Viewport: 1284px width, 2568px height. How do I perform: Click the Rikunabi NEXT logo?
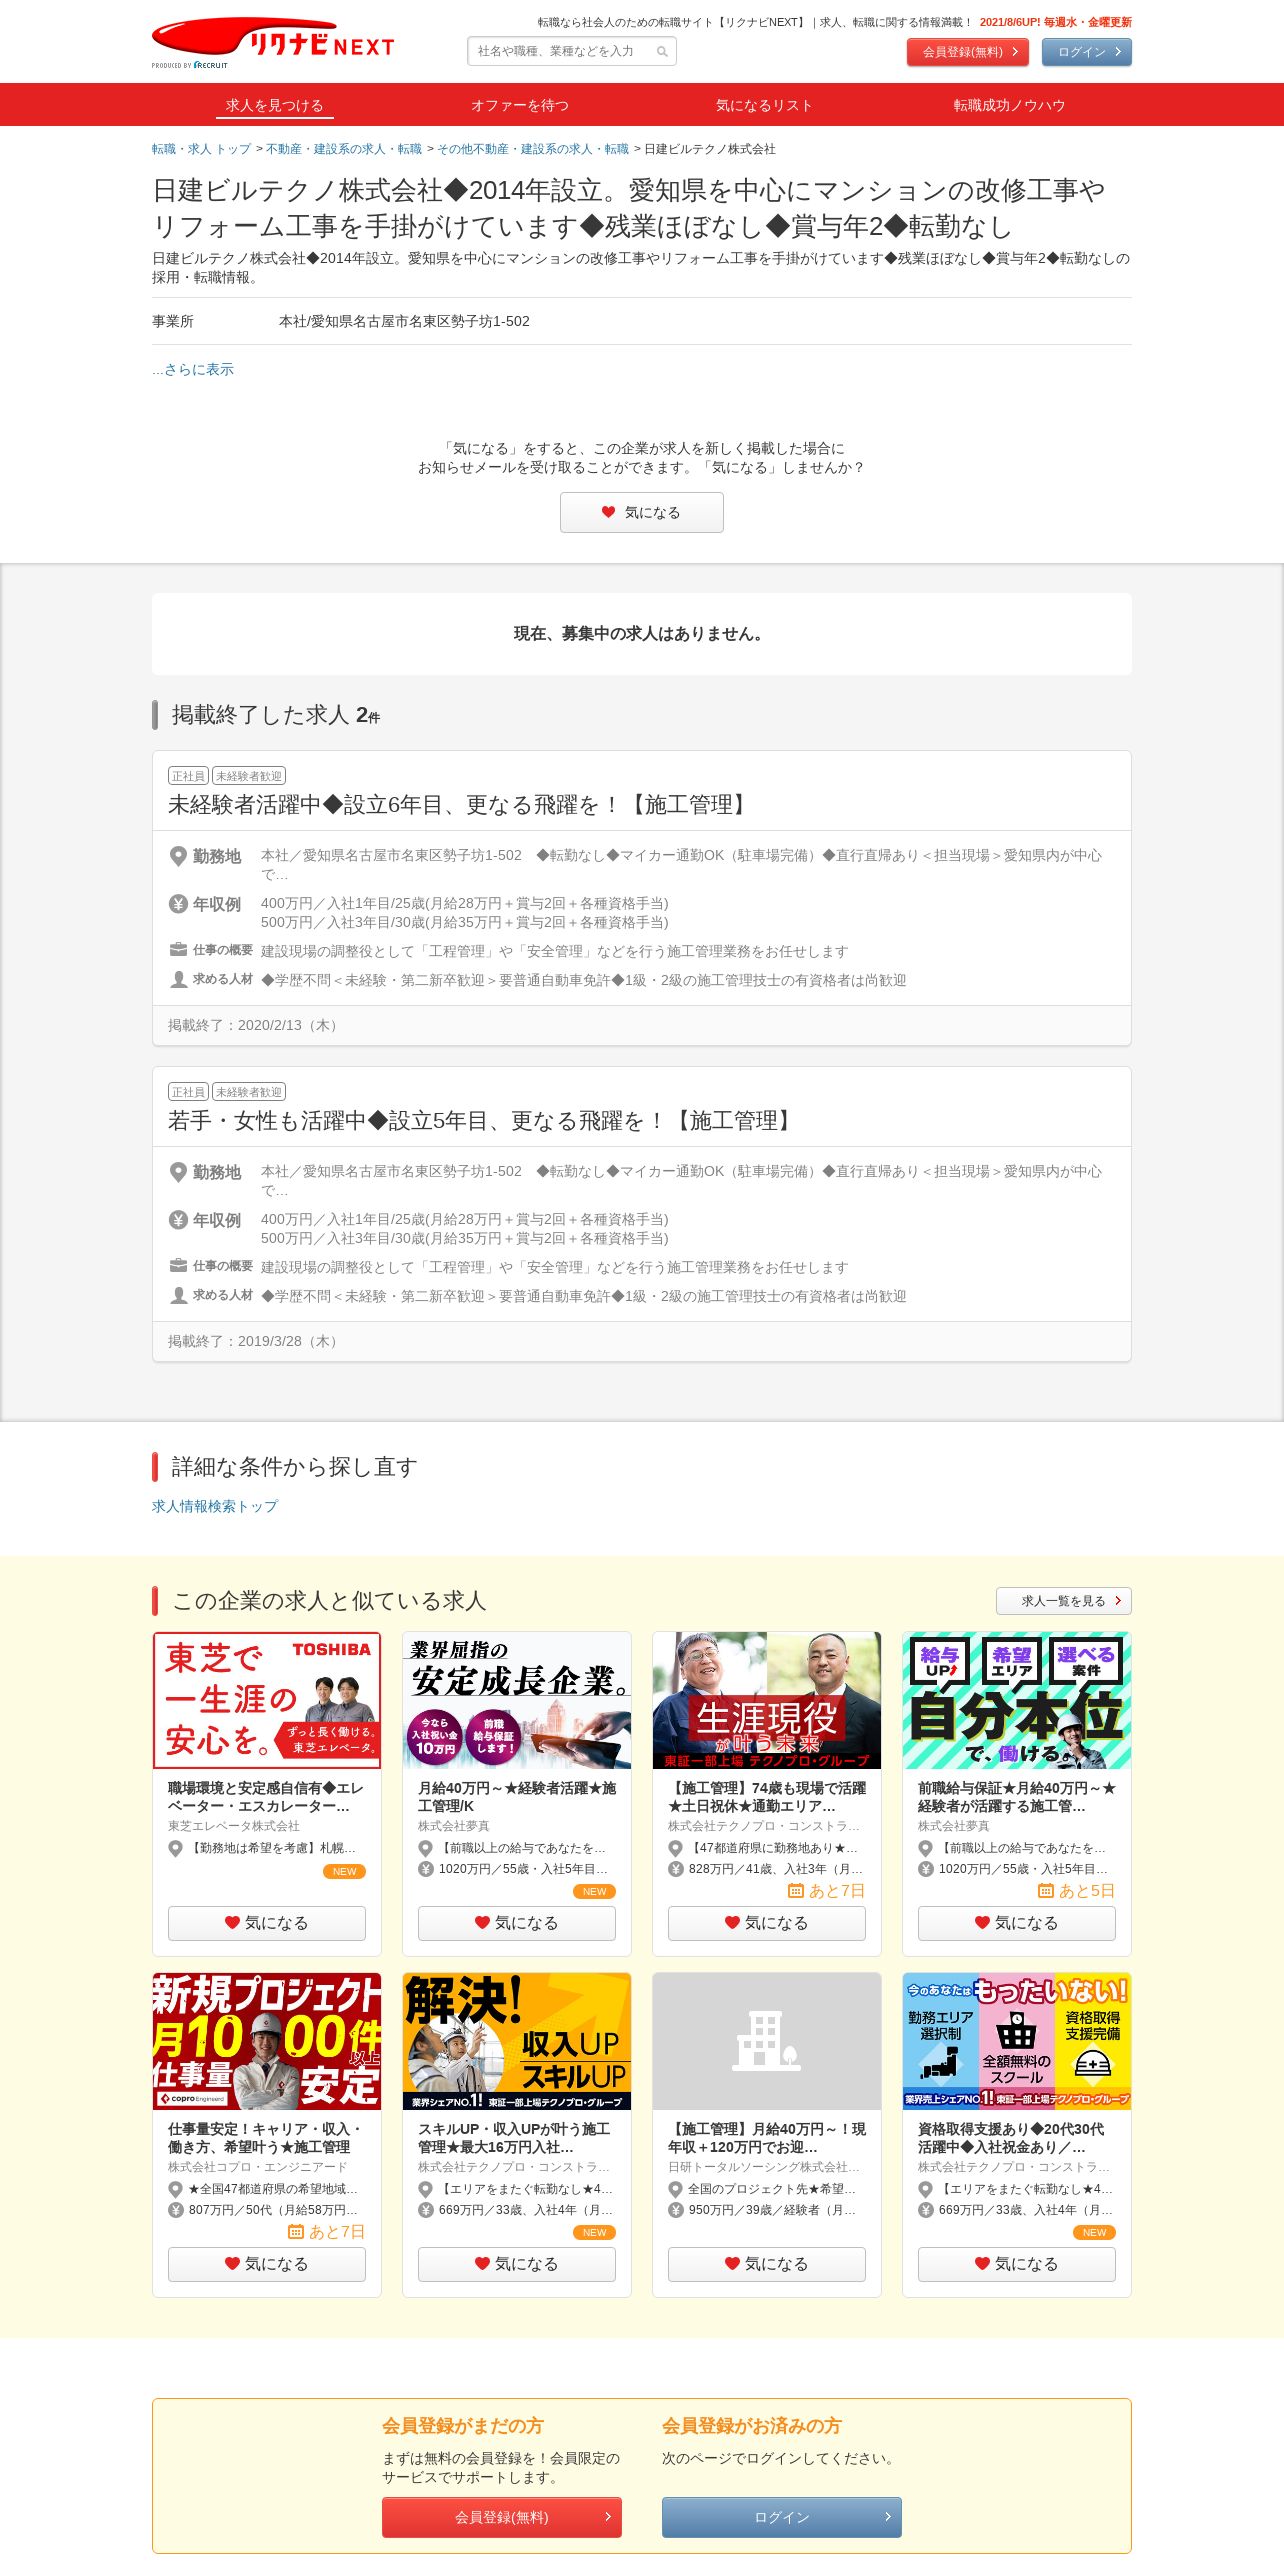pos(273,42)
